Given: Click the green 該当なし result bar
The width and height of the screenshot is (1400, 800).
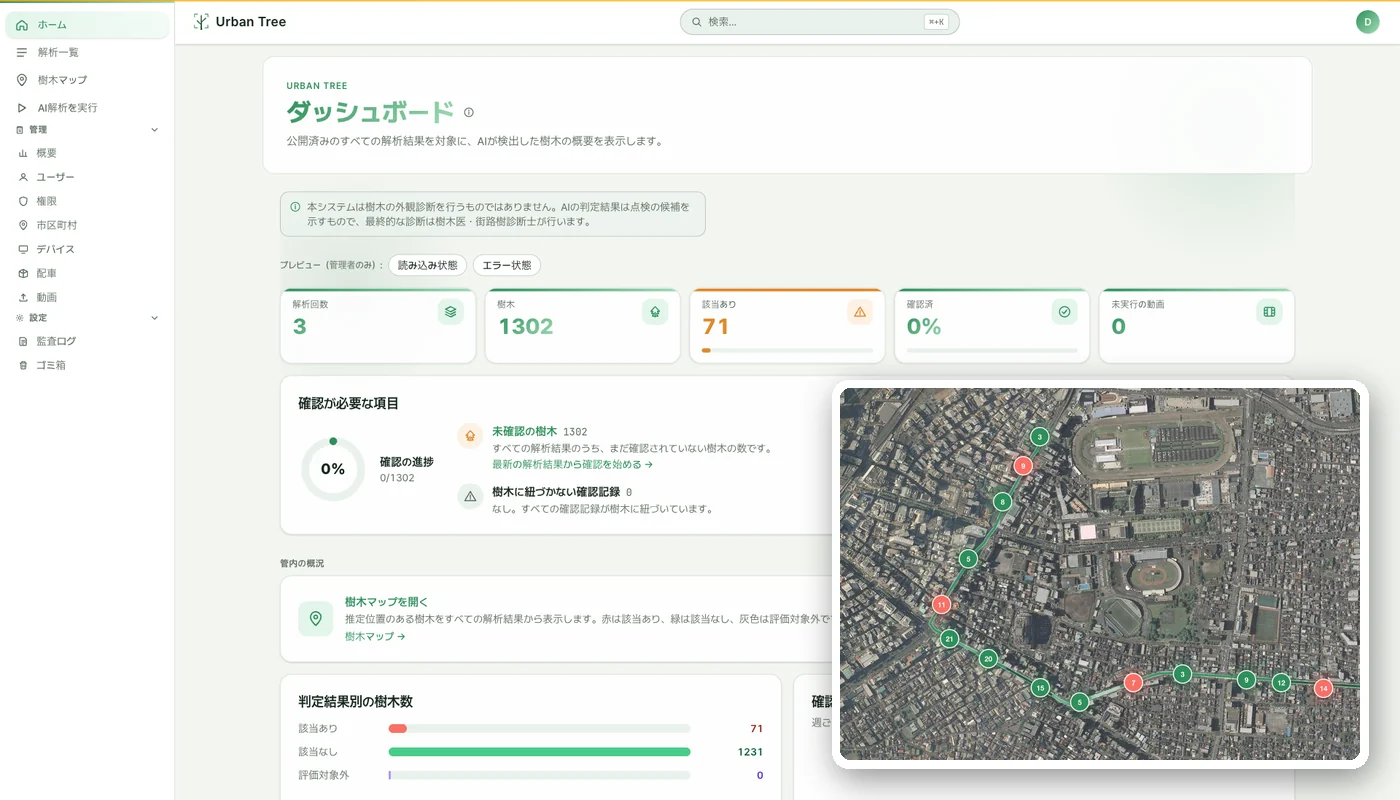Looking at the screenshot, I should (x=539, y=752).
